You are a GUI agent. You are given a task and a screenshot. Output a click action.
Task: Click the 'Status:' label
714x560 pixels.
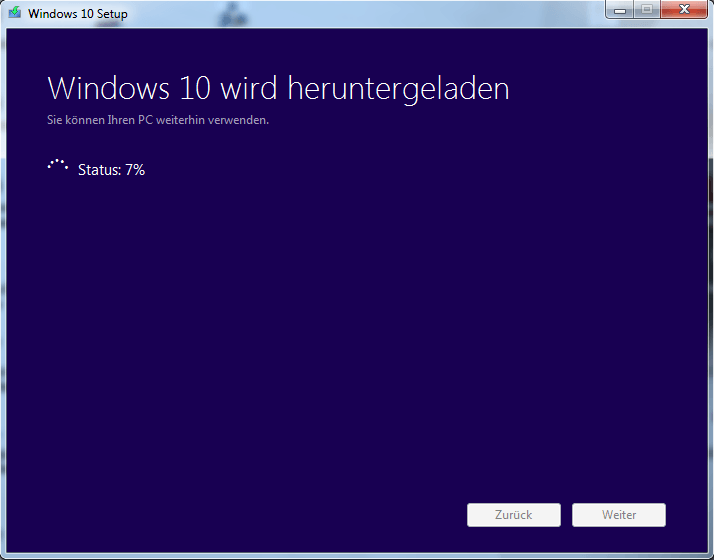(99, 170)
